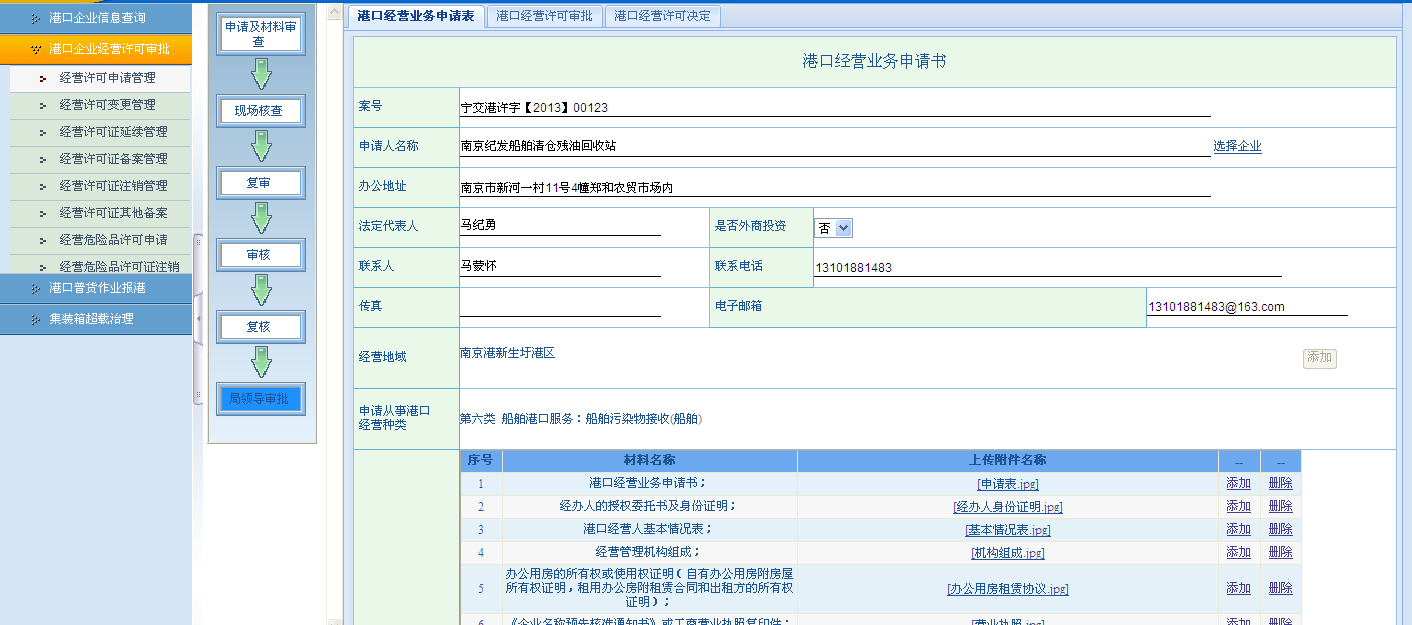
Task: Open the 审核 workflow step
Action: click(260, 255)
